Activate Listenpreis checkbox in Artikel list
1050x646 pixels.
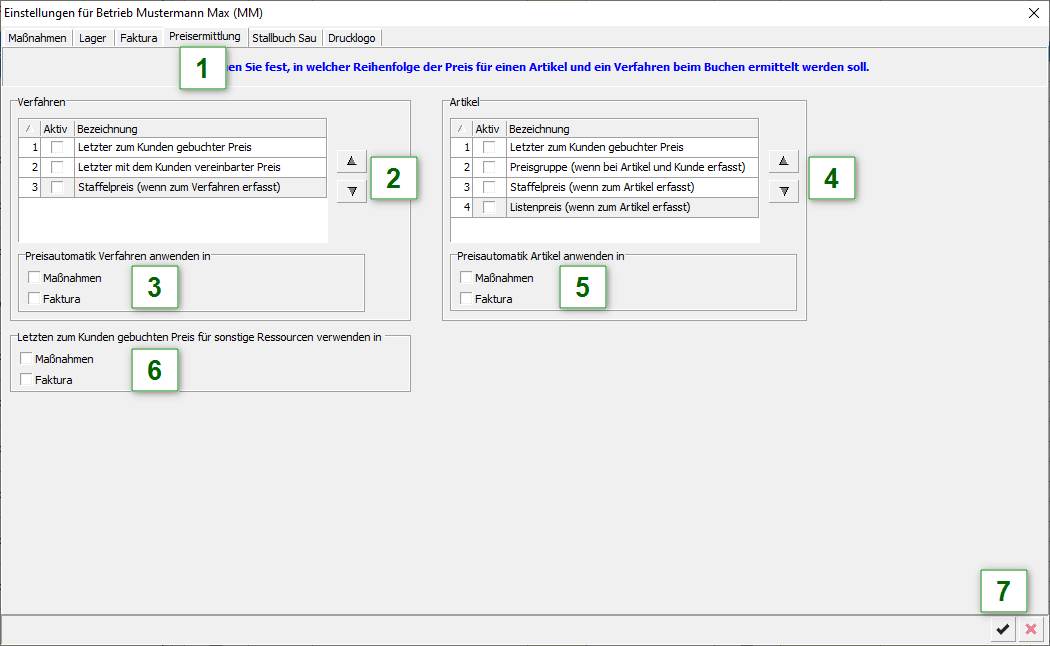[x=489, y=207]
